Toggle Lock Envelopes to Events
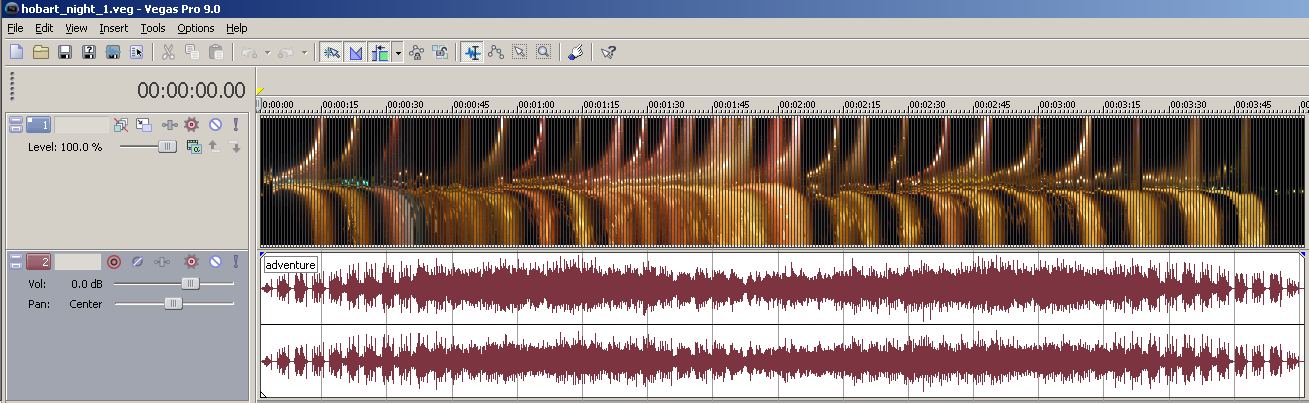The height and width of the screenshot is (403, 1309). [417, 51]
